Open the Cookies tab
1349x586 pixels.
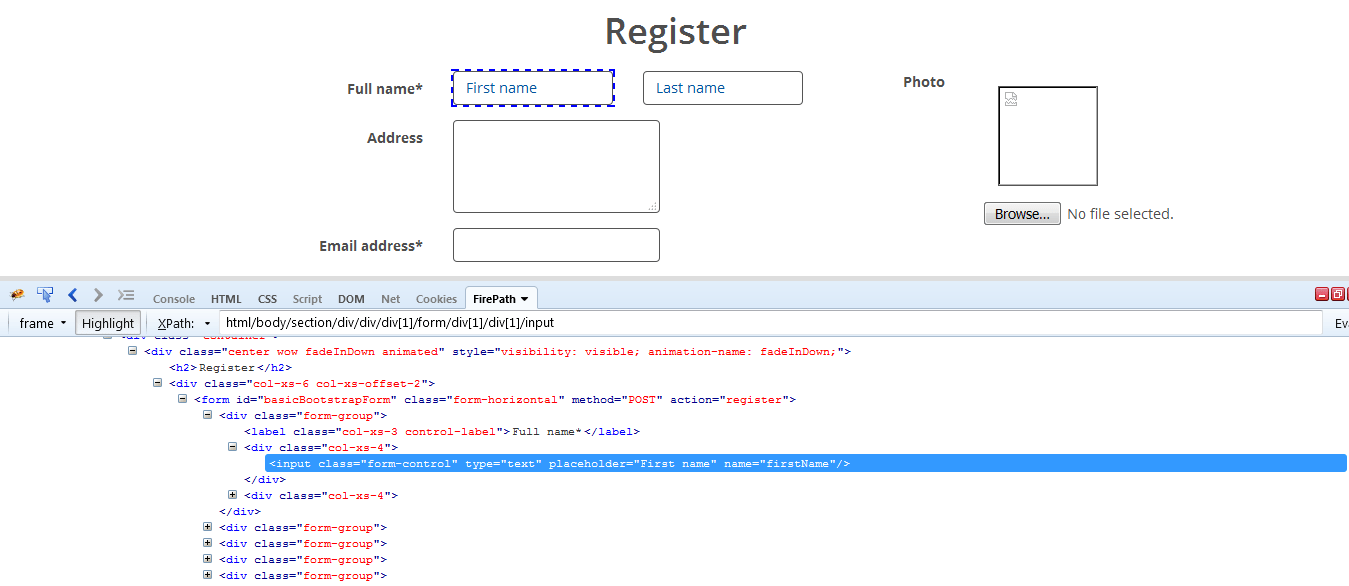pyautogui.click(x=436, y=299)
